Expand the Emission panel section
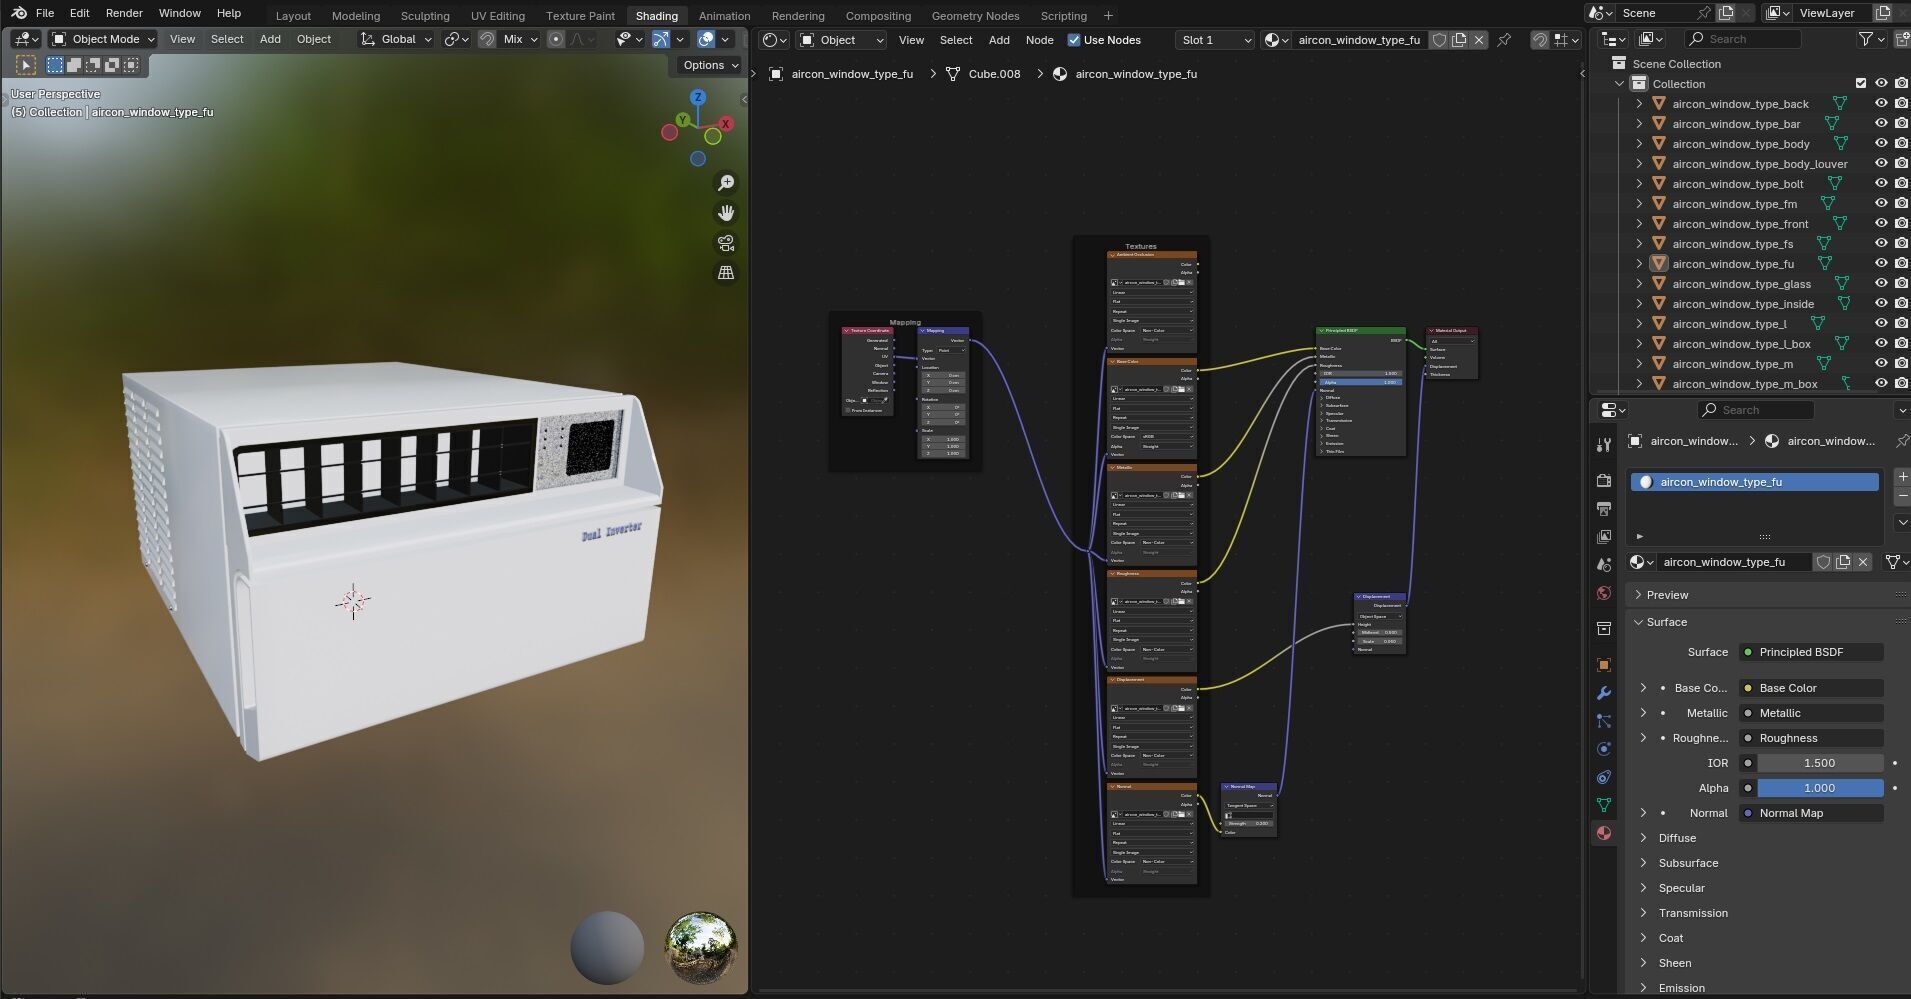Viewport: 1911px width, 999px height. pyautogui.click(x=1681, y=988)
